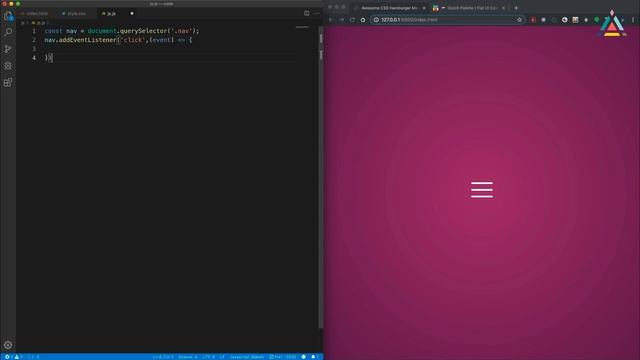Screen dimensions: 640x360
Task: Click the editor minimap preview
Action: (x=302, y=28)
